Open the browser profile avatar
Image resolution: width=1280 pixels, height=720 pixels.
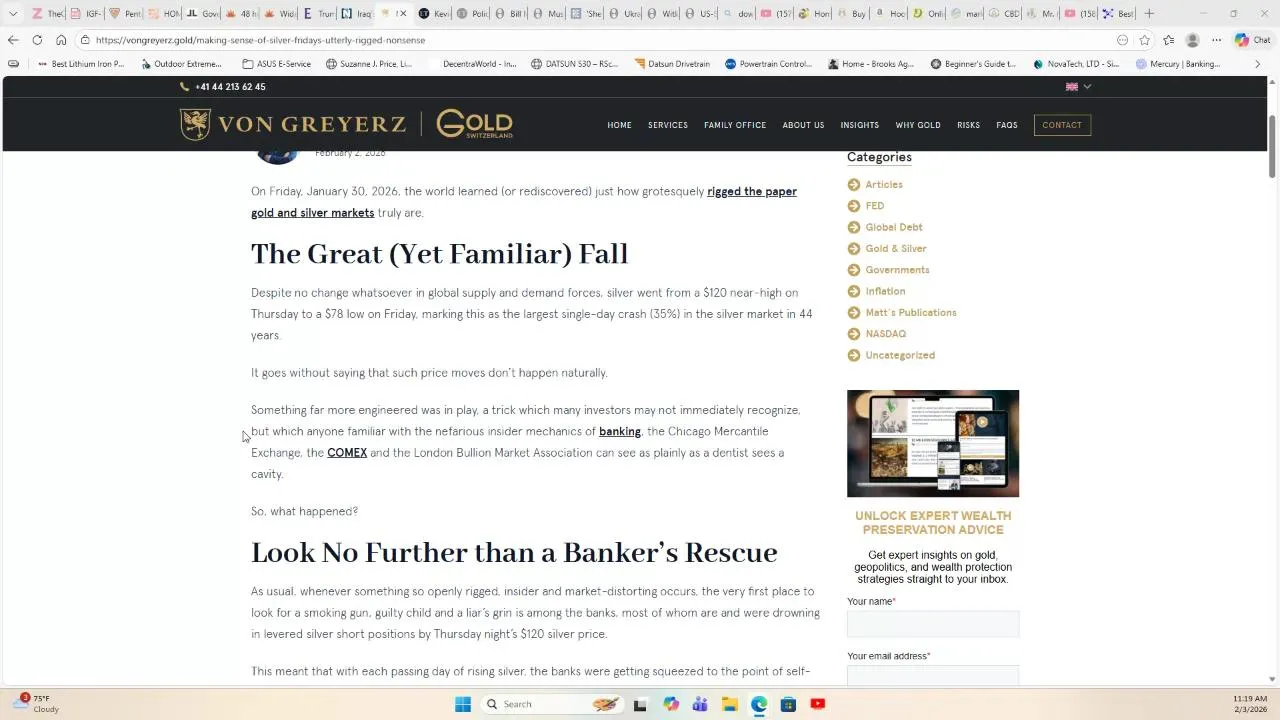(1192, 40)
